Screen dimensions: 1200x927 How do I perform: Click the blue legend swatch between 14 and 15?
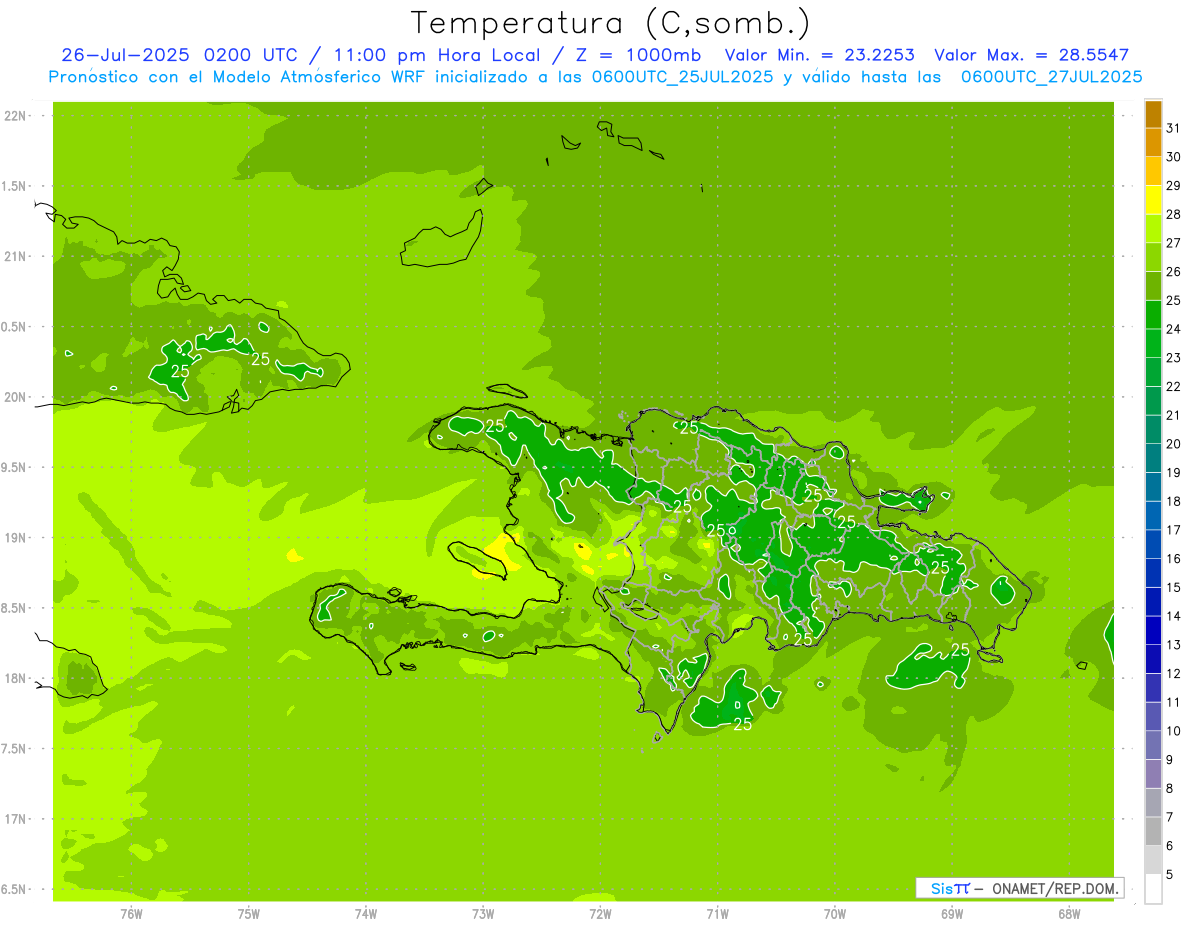1153,602
